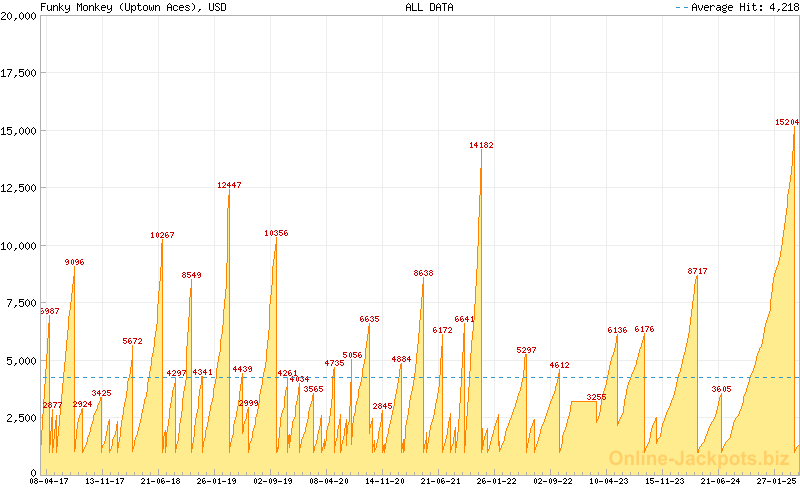Click the 2877 peak label
This screenshot has width=800, height=490.
pyautogui.click(x=52, y=405)
